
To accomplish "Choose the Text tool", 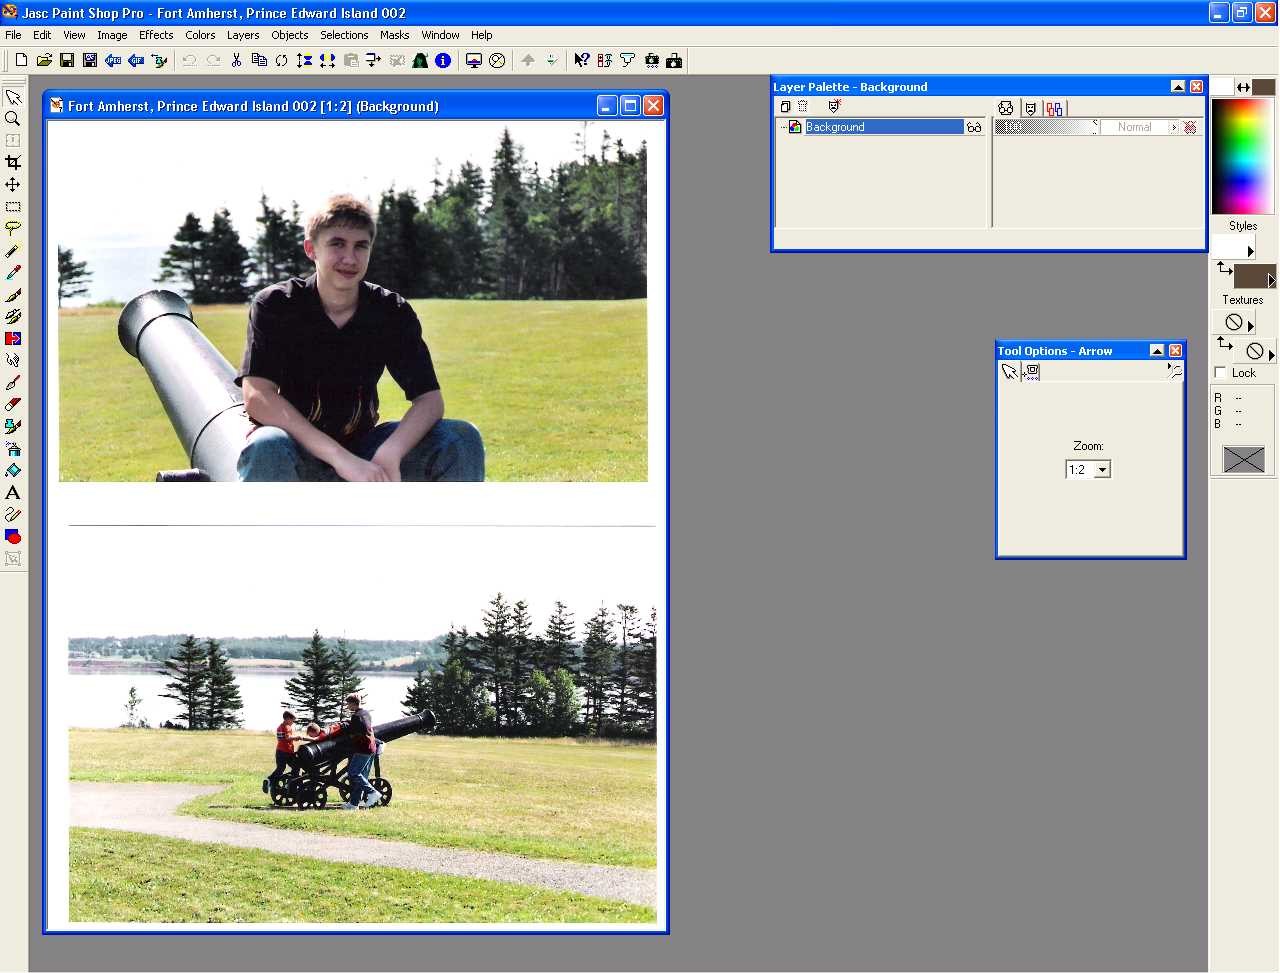I will point(13,493).
